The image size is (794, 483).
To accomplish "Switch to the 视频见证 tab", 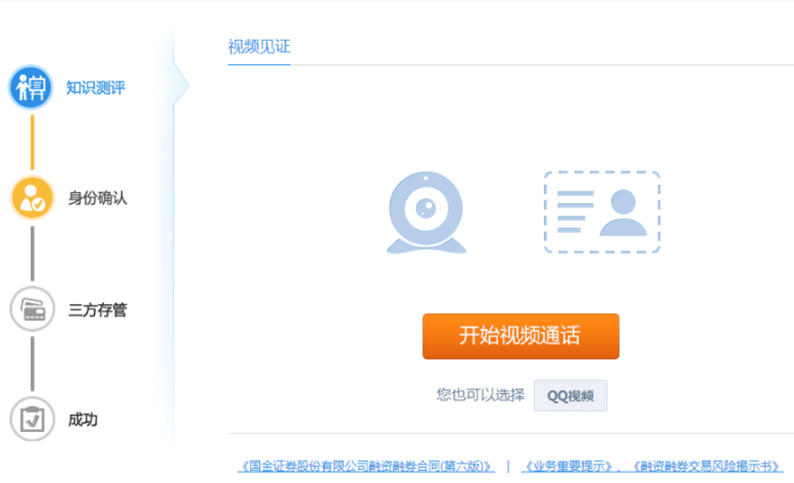I will (258, 47).
